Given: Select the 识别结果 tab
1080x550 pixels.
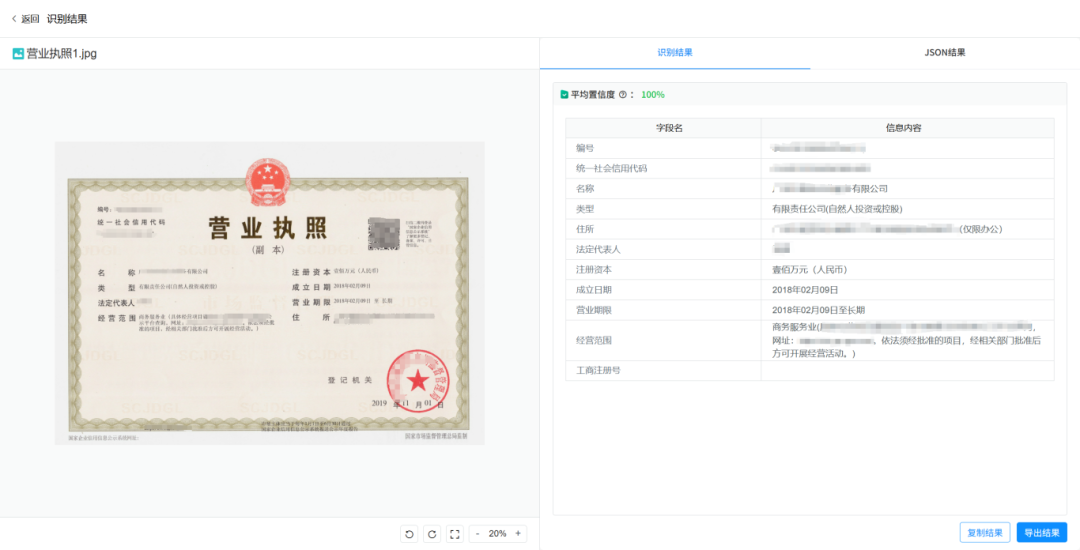Looking at the screenshot, I should tap(675, 53).
